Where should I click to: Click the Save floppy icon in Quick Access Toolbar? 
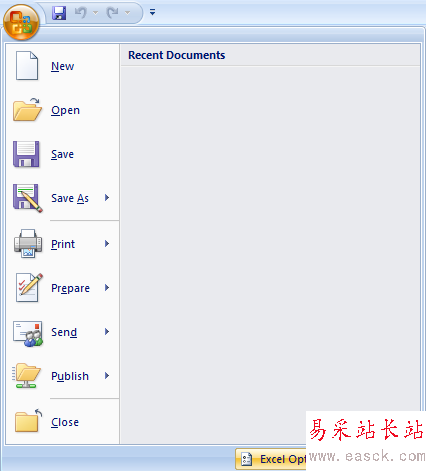[x=59, y=13]
